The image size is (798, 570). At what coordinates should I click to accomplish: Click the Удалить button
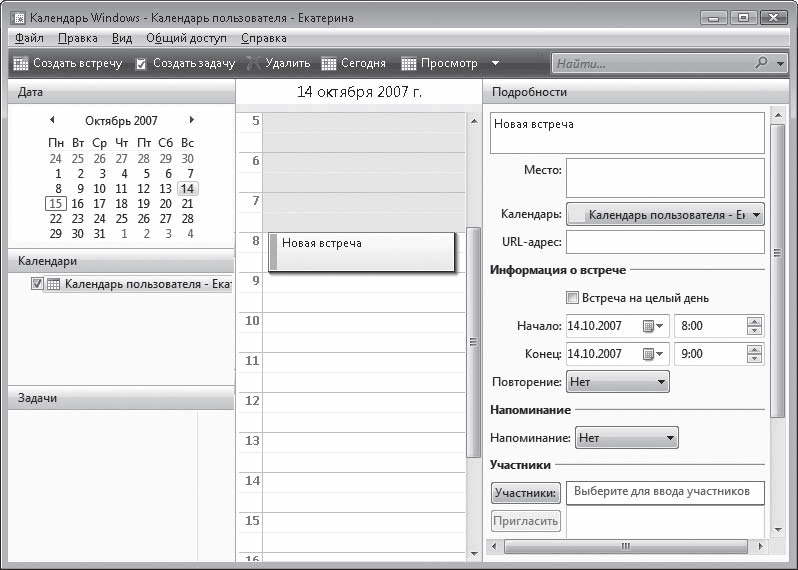(278, 64)
